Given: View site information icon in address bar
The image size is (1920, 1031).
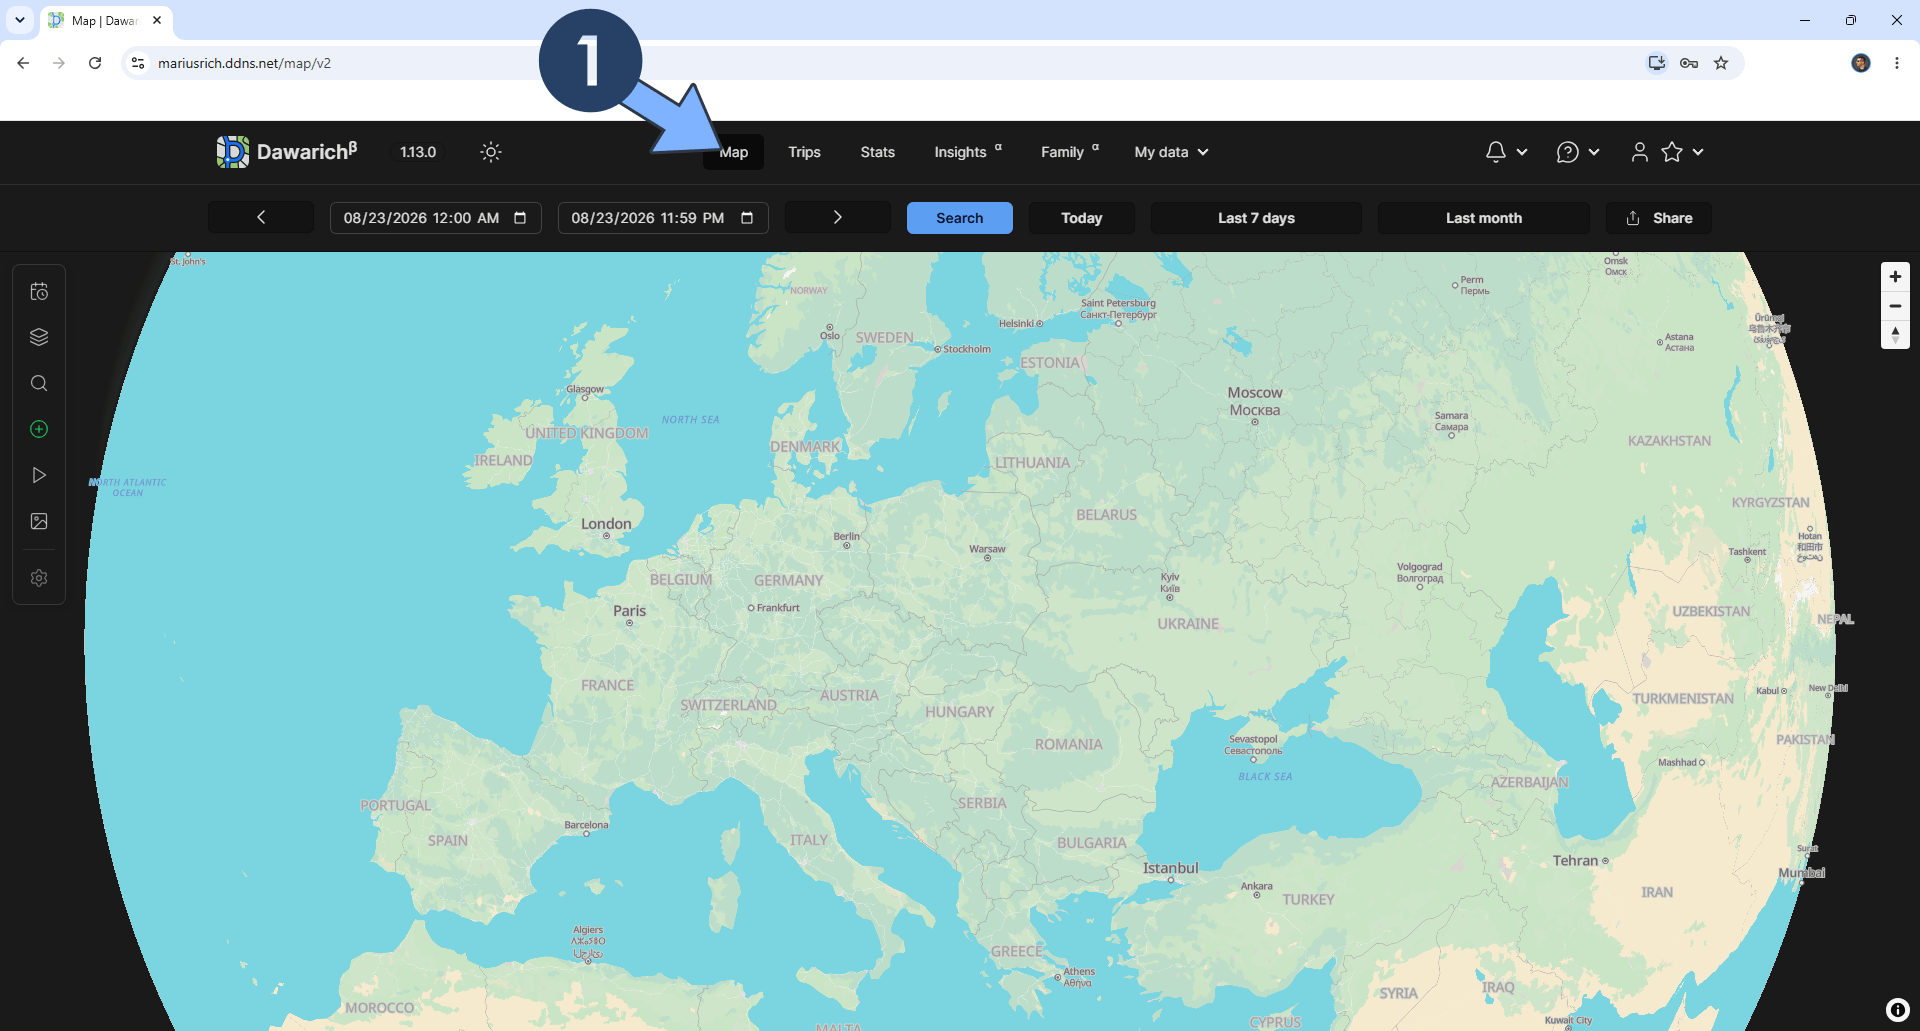Looking at the screenshot, I should [x=138, y=63].
